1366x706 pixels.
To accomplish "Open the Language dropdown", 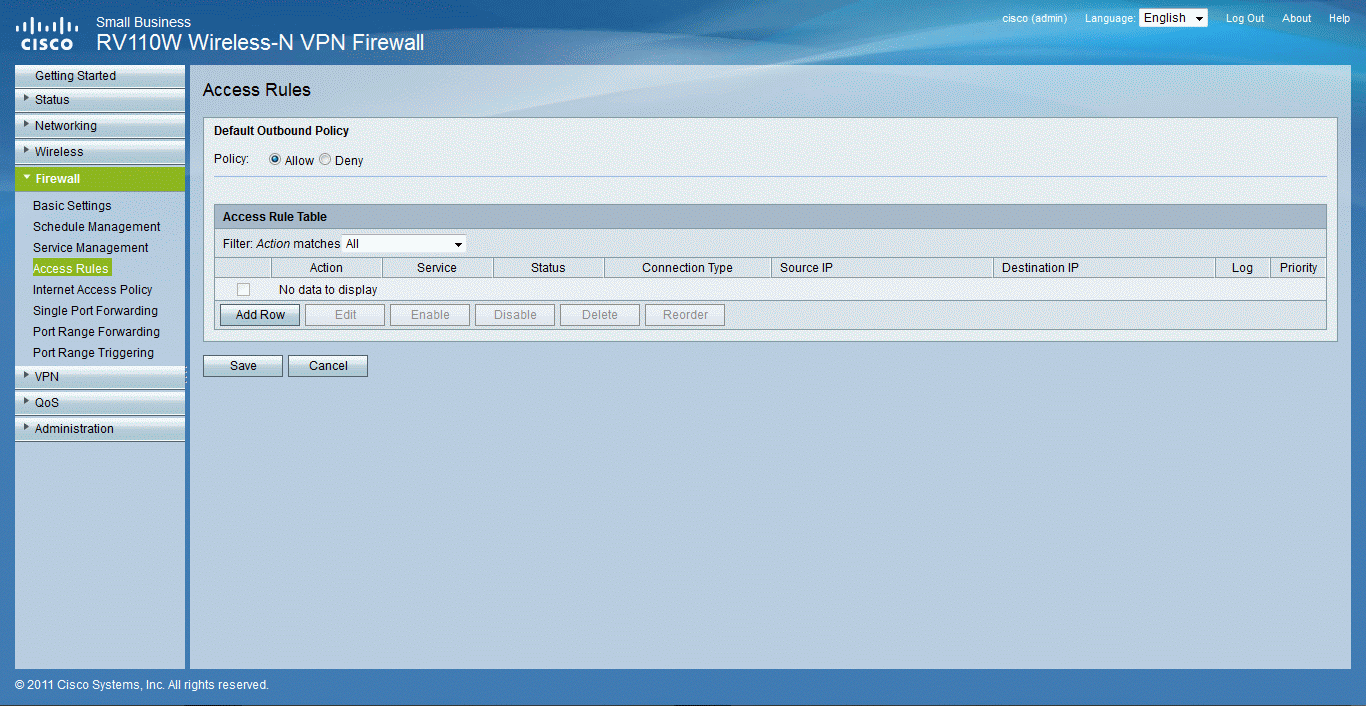I will click(1173, 18).
